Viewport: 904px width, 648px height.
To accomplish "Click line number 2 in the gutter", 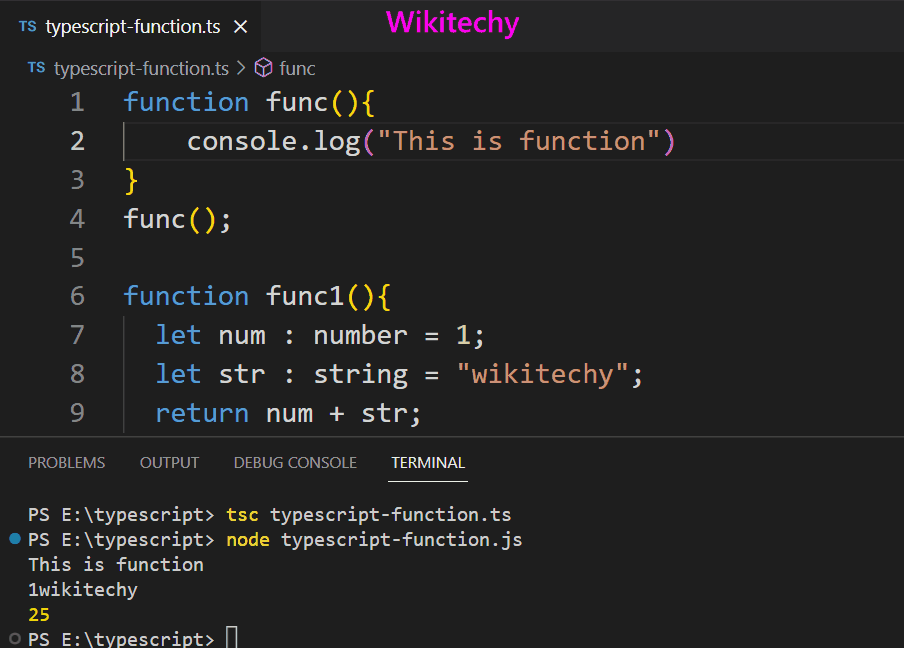I will pos(77,141).
